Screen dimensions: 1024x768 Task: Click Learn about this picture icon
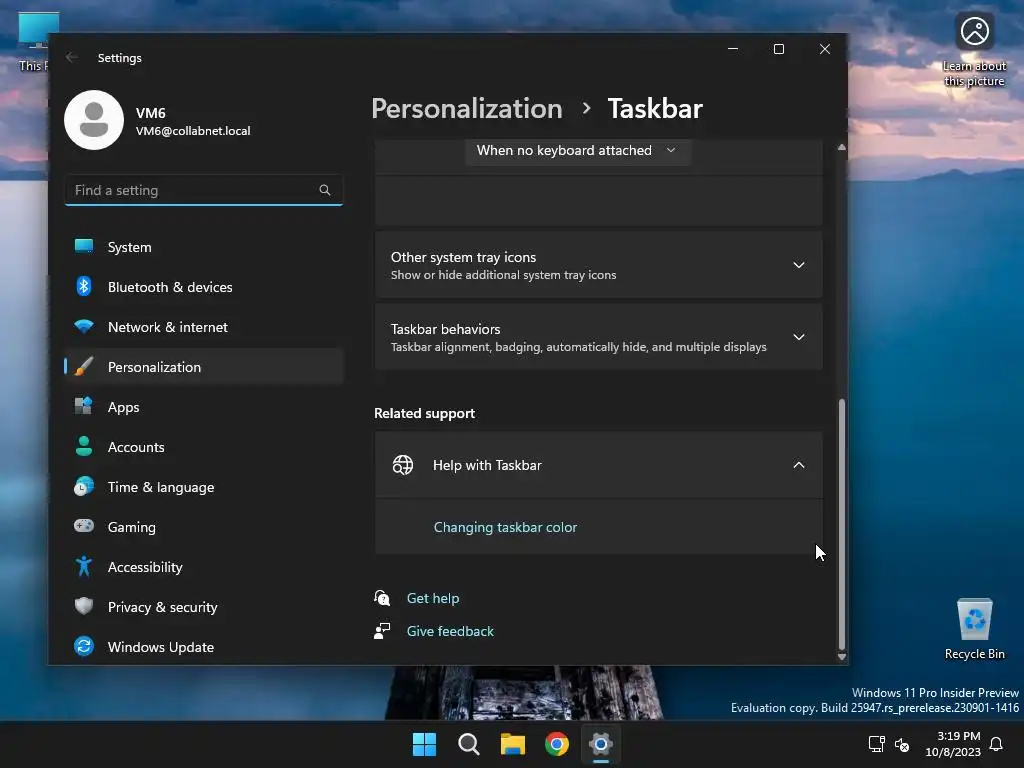pos(974,31)
